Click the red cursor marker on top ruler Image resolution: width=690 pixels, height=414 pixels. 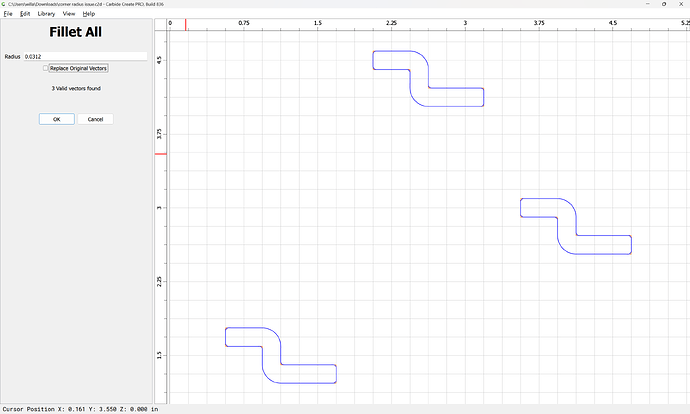click(186, 22)
